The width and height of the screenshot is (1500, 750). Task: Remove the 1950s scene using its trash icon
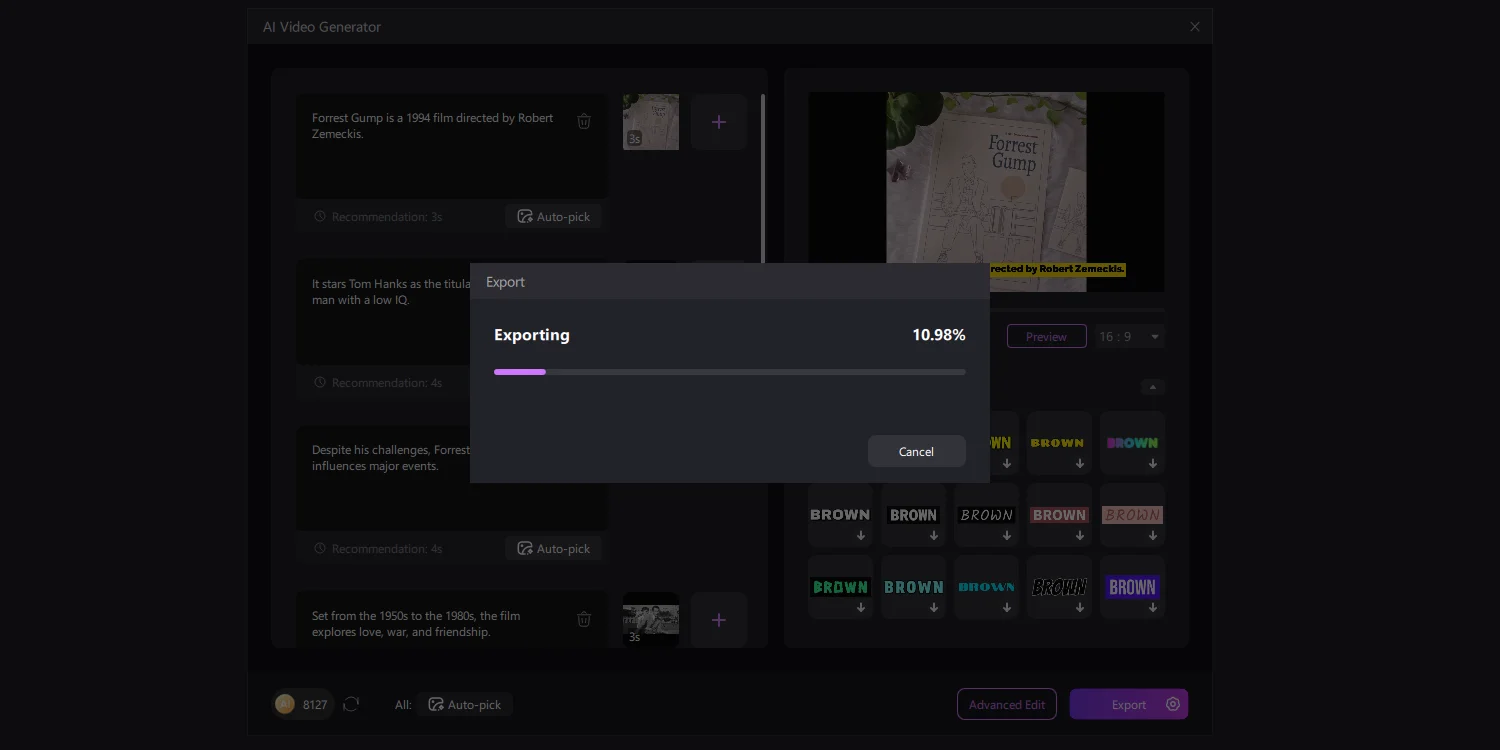tap(584, 619)
